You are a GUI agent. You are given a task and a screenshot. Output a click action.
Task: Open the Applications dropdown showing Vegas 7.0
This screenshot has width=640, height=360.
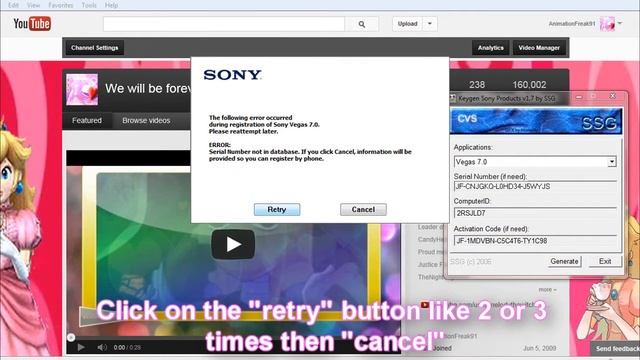(x=611, y=162)
